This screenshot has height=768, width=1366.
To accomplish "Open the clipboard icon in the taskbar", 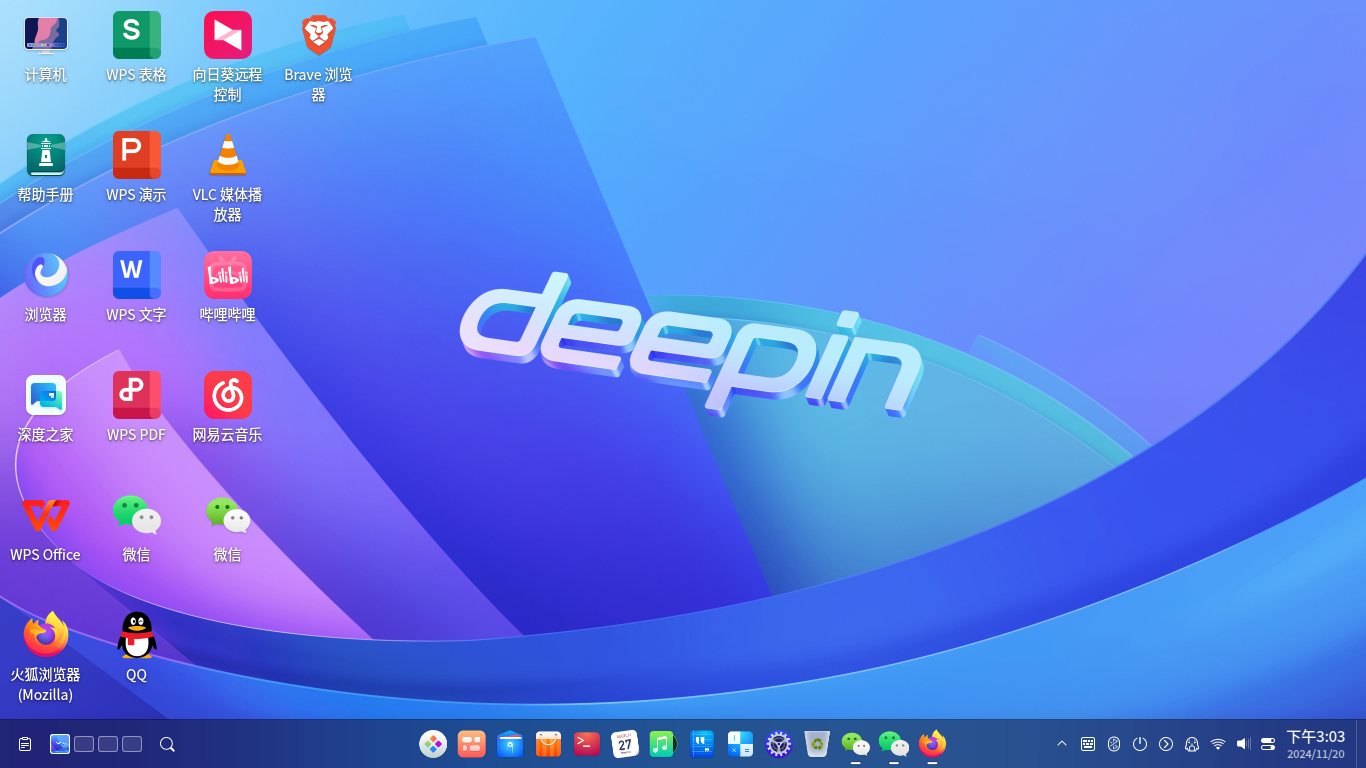I will point(25,744).
